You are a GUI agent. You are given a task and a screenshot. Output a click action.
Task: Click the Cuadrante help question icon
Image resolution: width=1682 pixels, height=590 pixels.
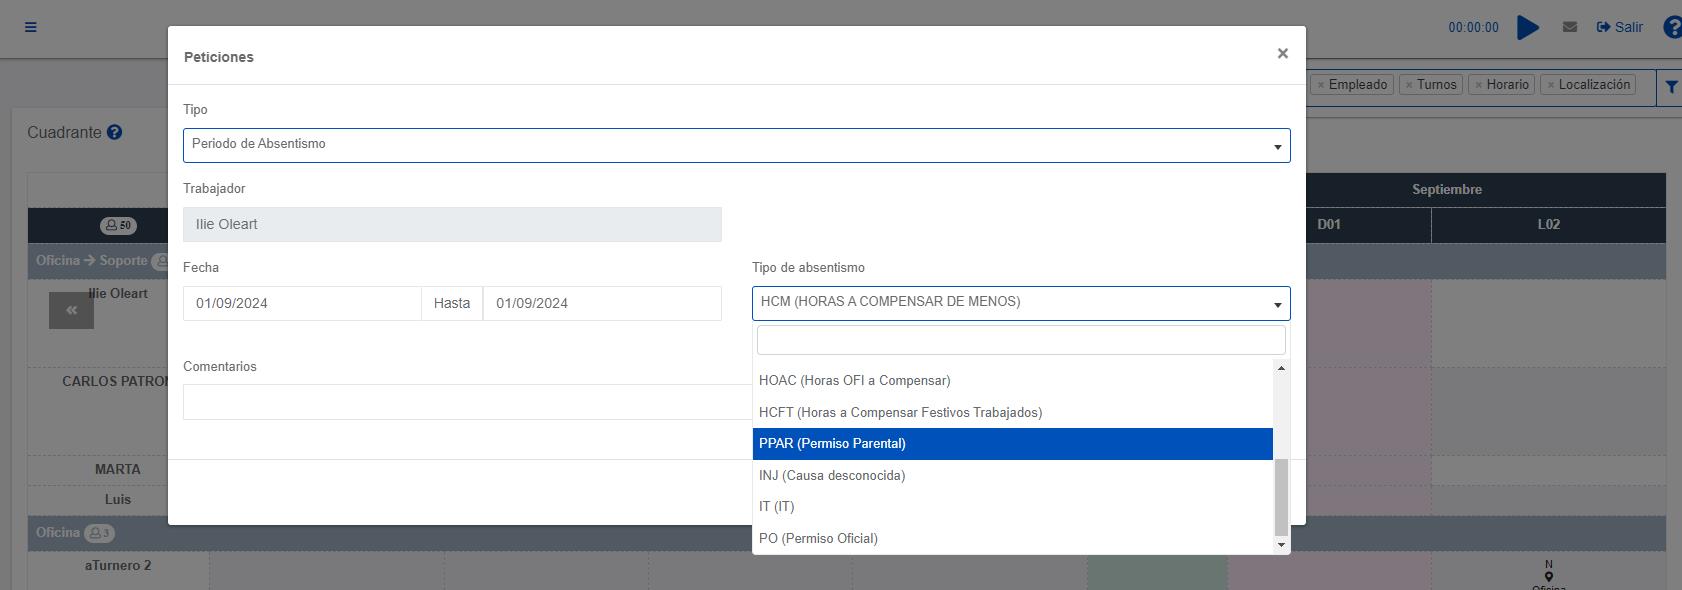(x=115, y=132)
